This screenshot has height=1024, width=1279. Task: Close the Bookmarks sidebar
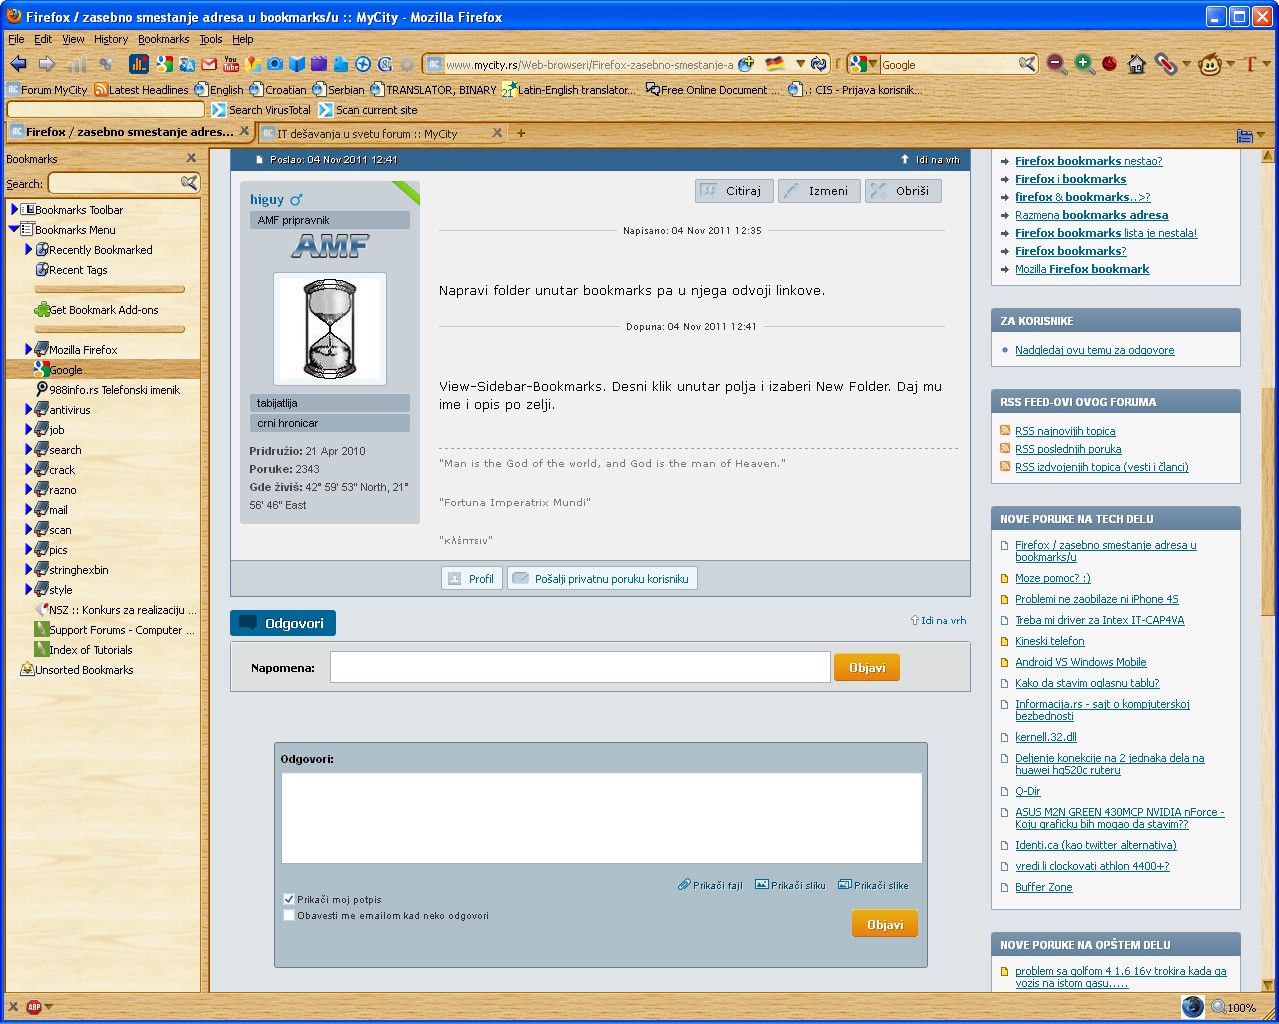[x=191, y=158]
